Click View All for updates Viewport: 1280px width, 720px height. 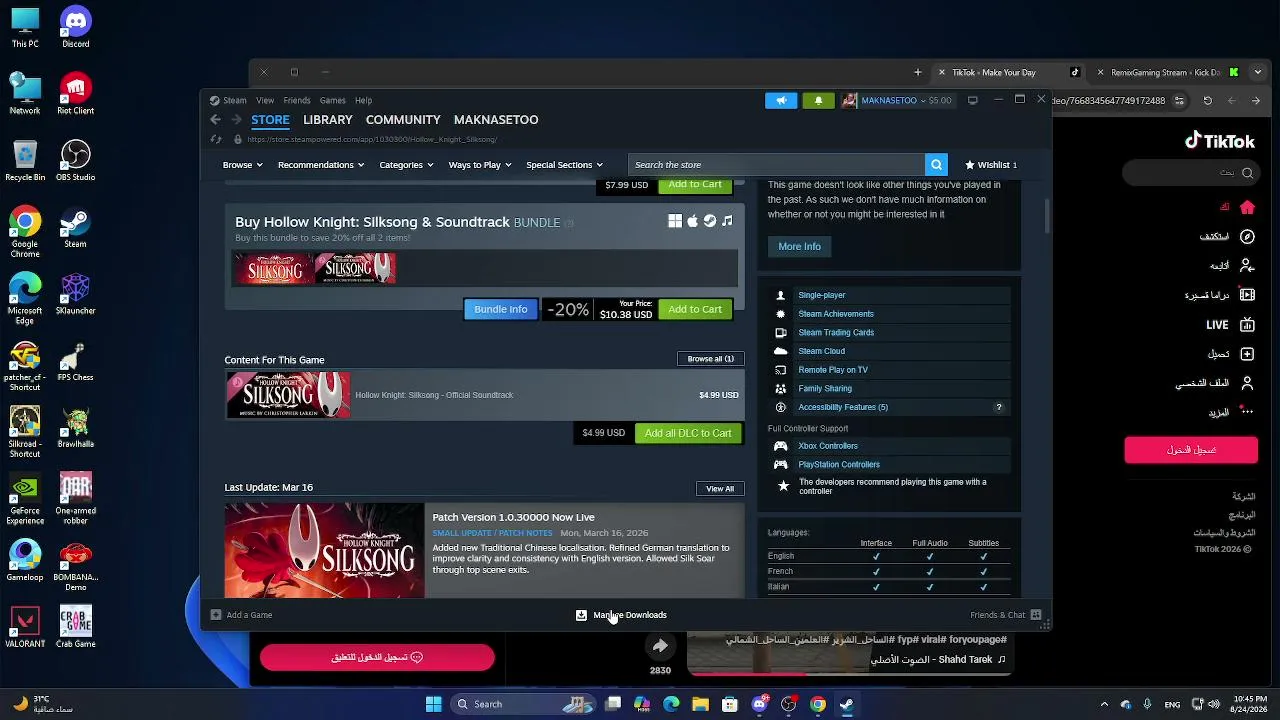(720, 489)
